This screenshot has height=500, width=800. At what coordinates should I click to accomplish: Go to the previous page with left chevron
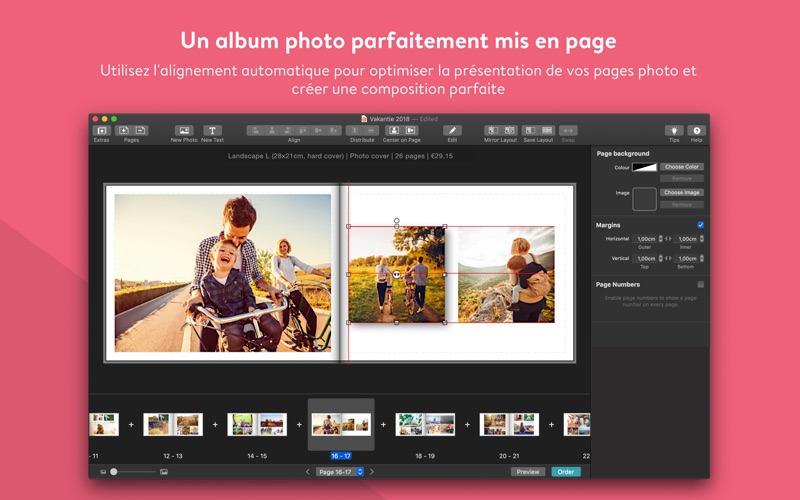point(308,472)
